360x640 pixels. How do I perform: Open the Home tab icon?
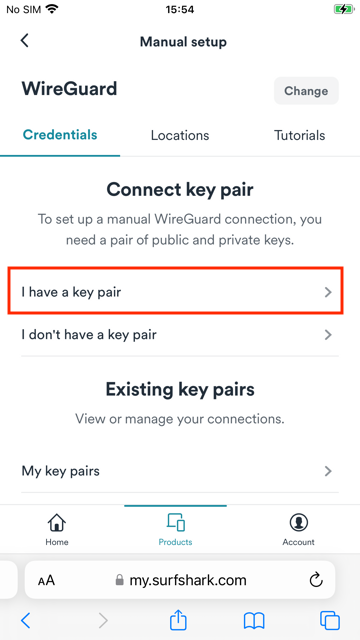[57, 522]
